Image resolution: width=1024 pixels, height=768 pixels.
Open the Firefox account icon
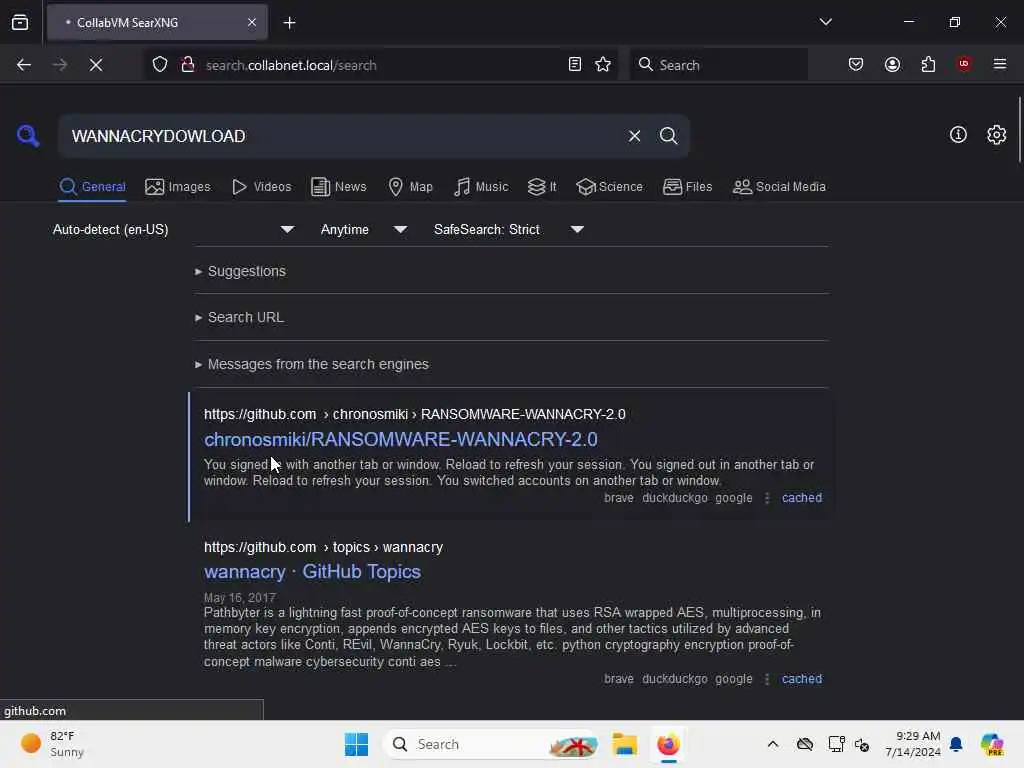(892, 65)
